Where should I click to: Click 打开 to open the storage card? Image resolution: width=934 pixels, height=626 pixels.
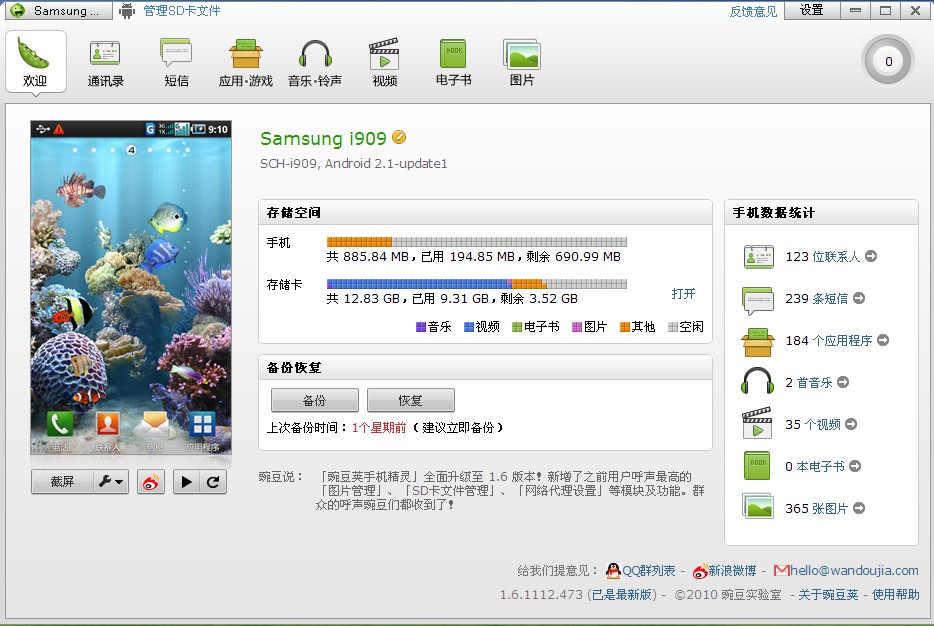coord(683,294)
